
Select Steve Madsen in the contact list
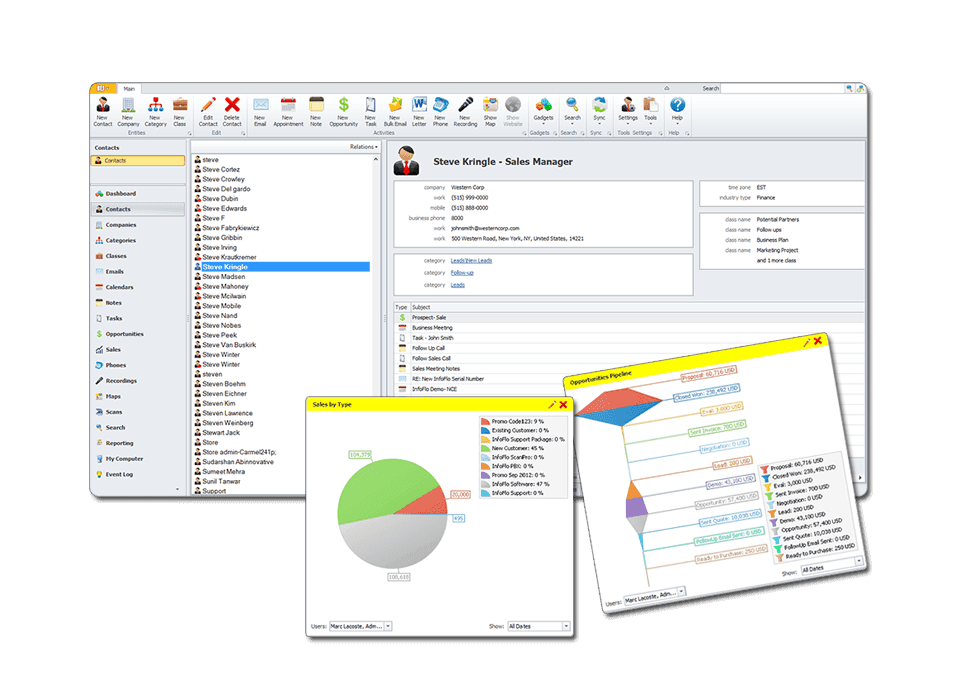point(224,277)
